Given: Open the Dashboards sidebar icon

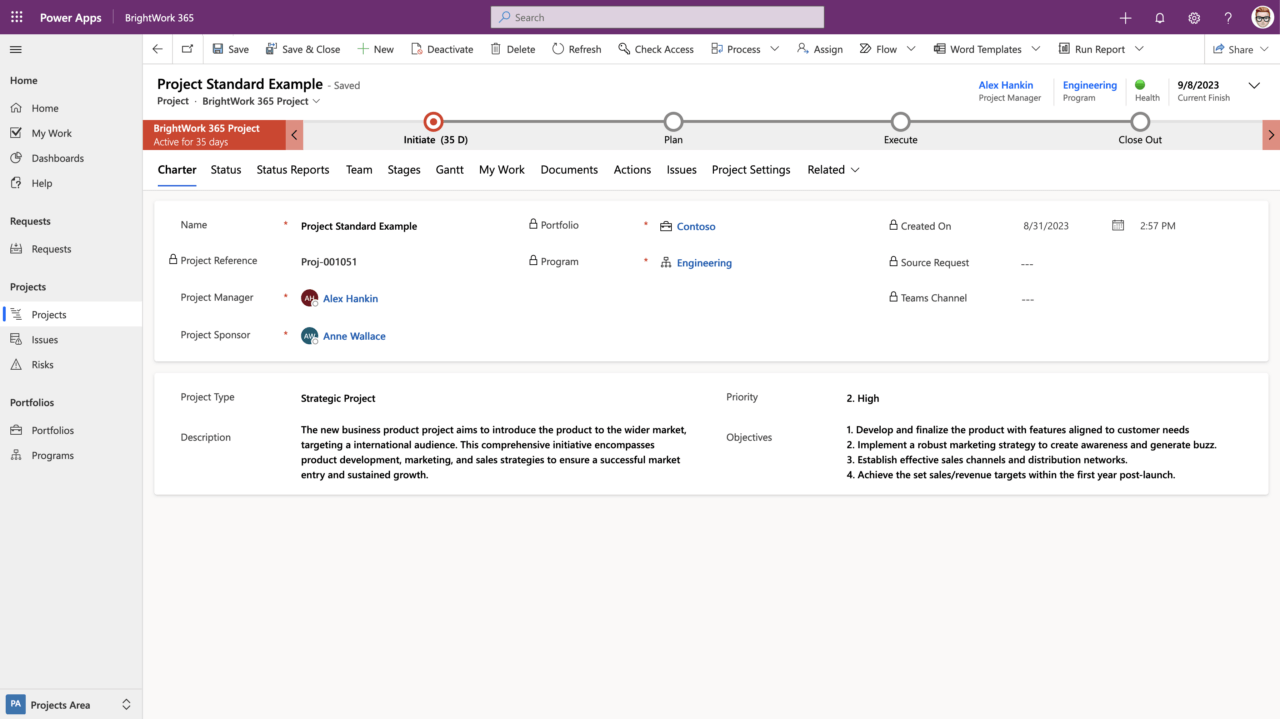Looking at the screenshot, I should pyautogui.click(x=18, y=157).
